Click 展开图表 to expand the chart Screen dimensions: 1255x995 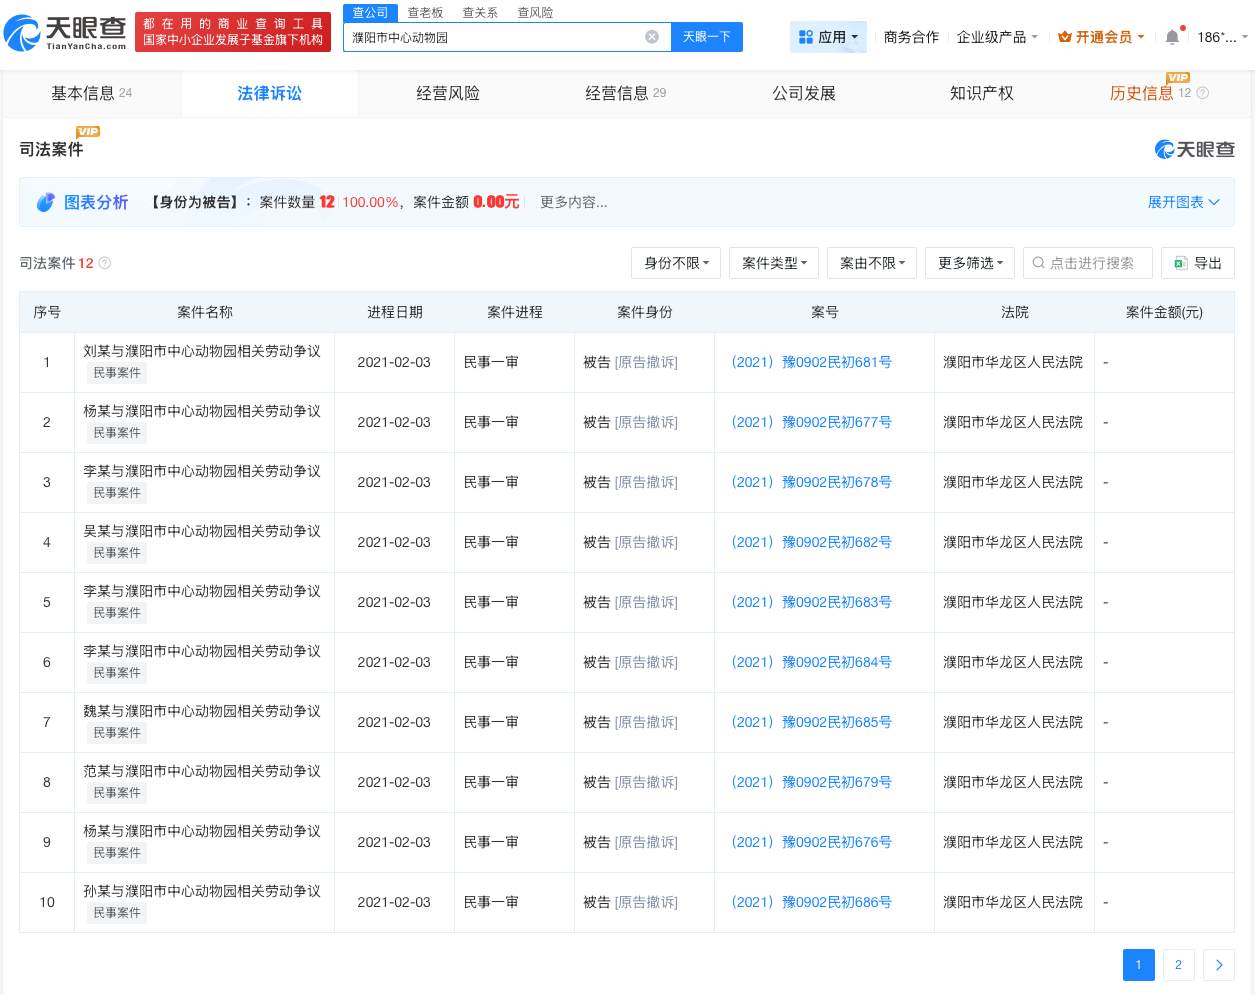click(x=1183, y=202)
